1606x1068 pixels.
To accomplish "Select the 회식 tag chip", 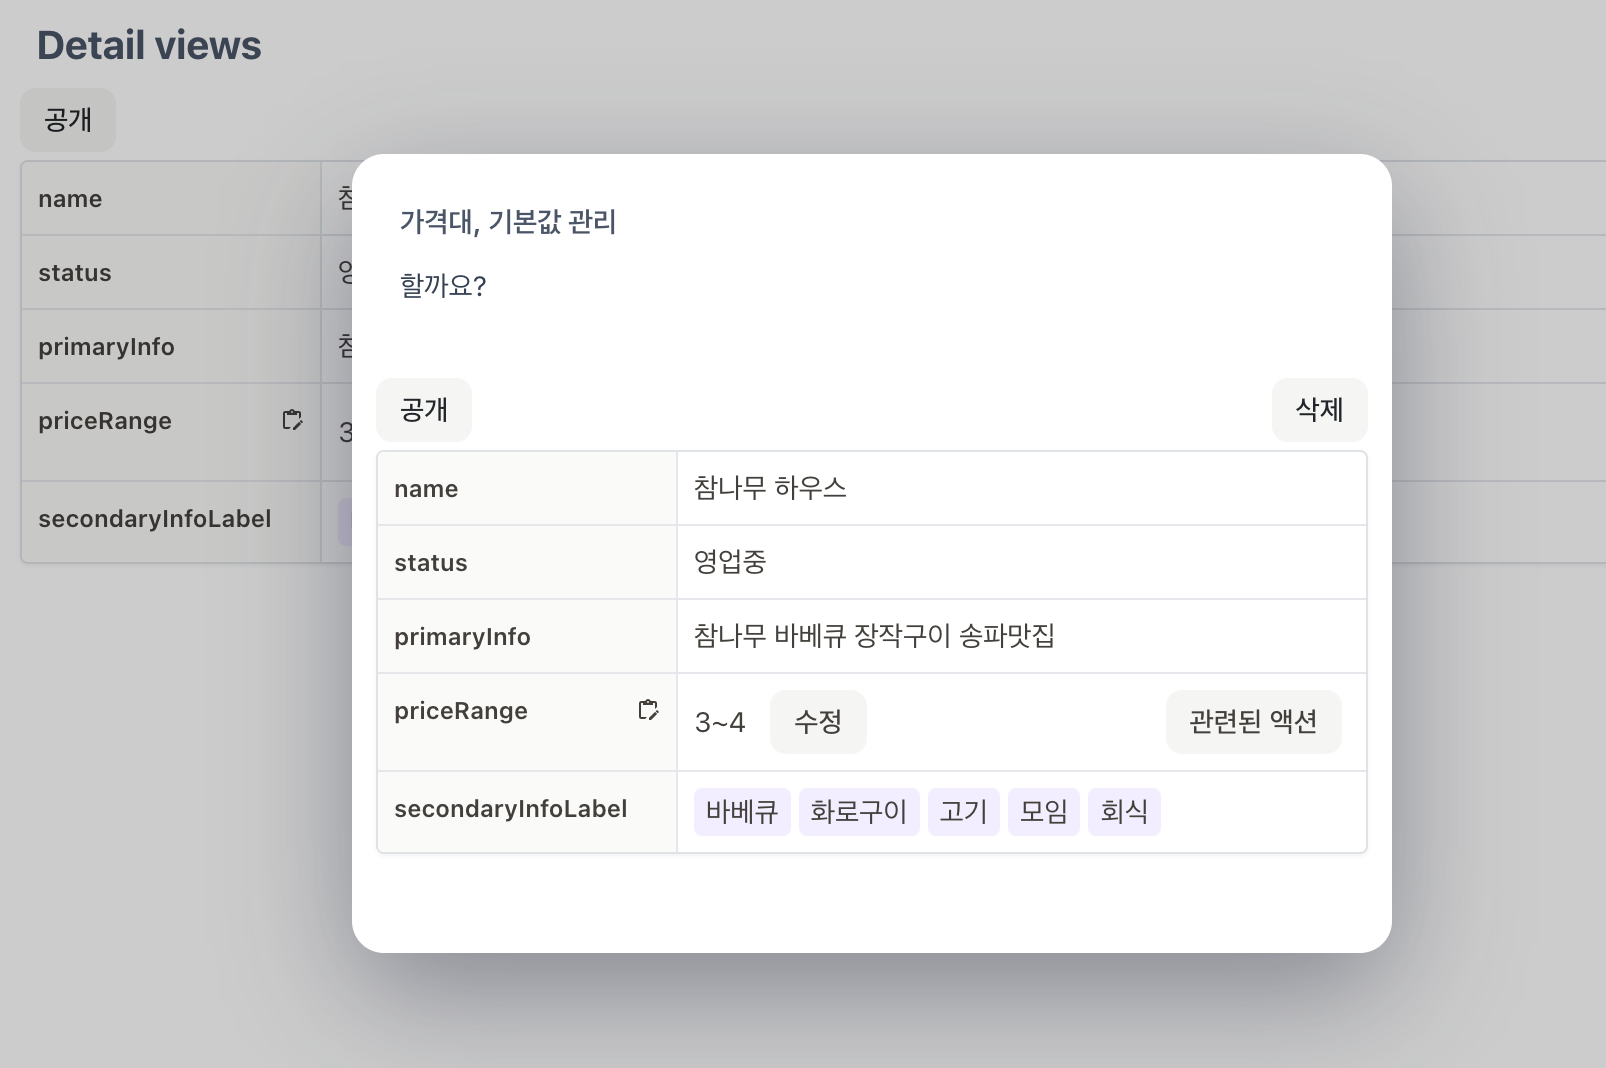I will pos(1124,812).
